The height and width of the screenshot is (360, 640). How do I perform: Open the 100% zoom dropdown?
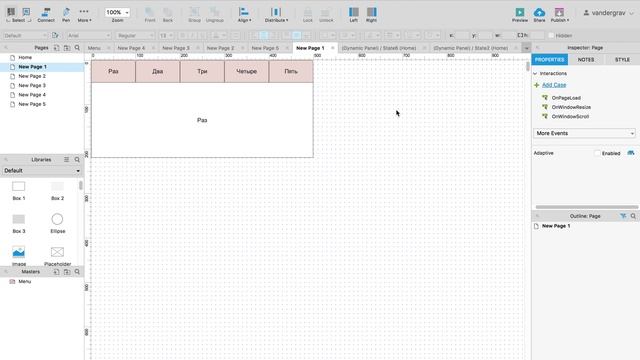click(x=117, y=13)
